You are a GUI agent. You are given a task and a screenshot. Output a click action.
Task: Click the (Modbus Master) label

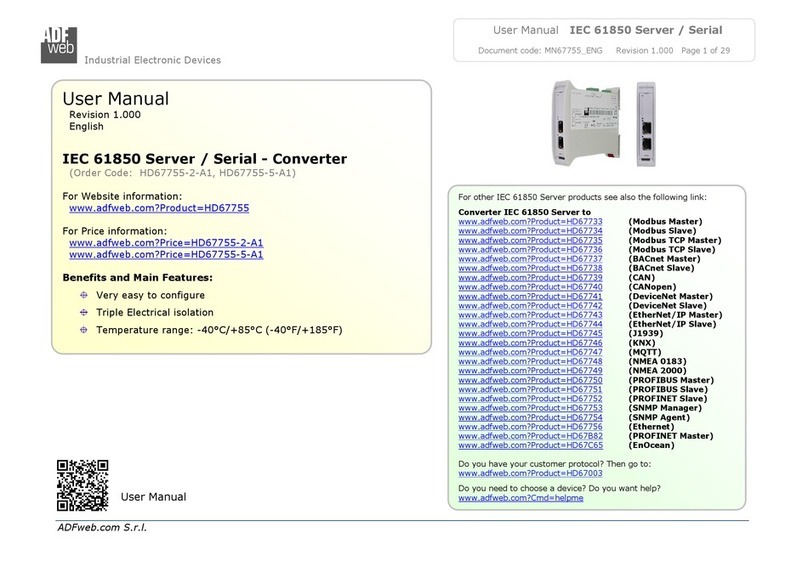click(665, 222)
